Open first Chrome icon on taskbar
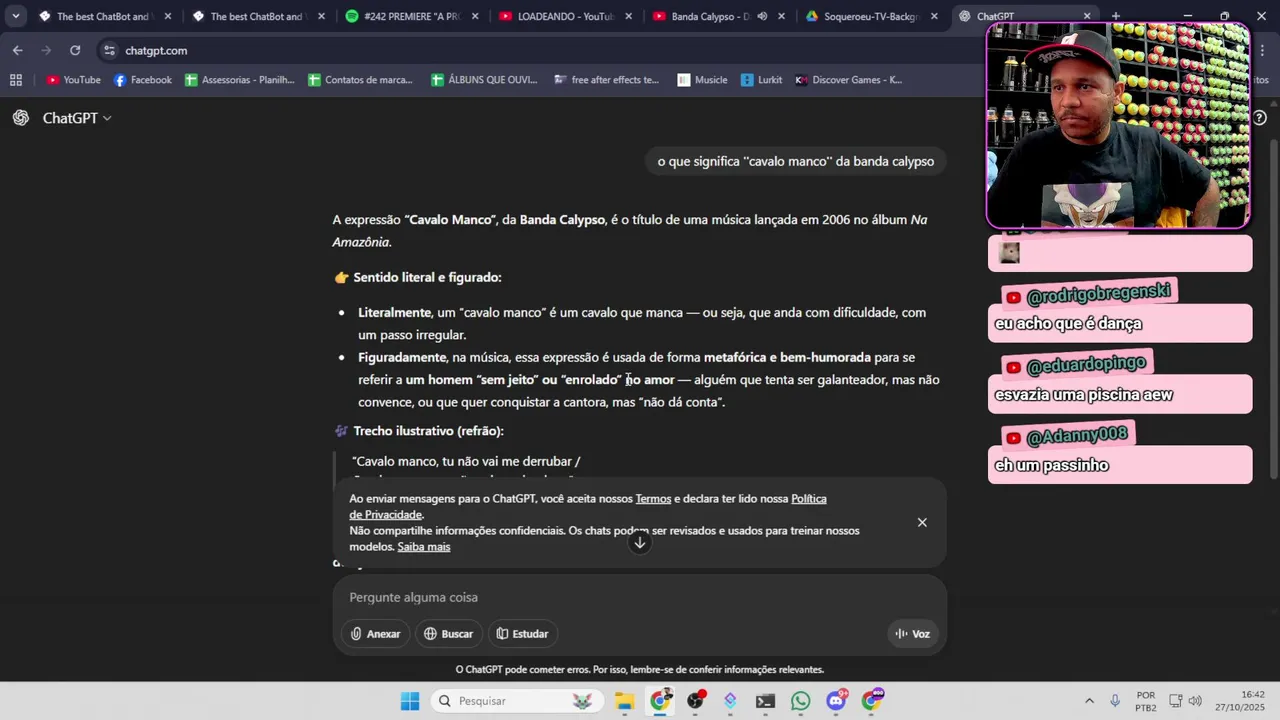Viewport: 1280px width, 720px height. (x=660, y=701)
